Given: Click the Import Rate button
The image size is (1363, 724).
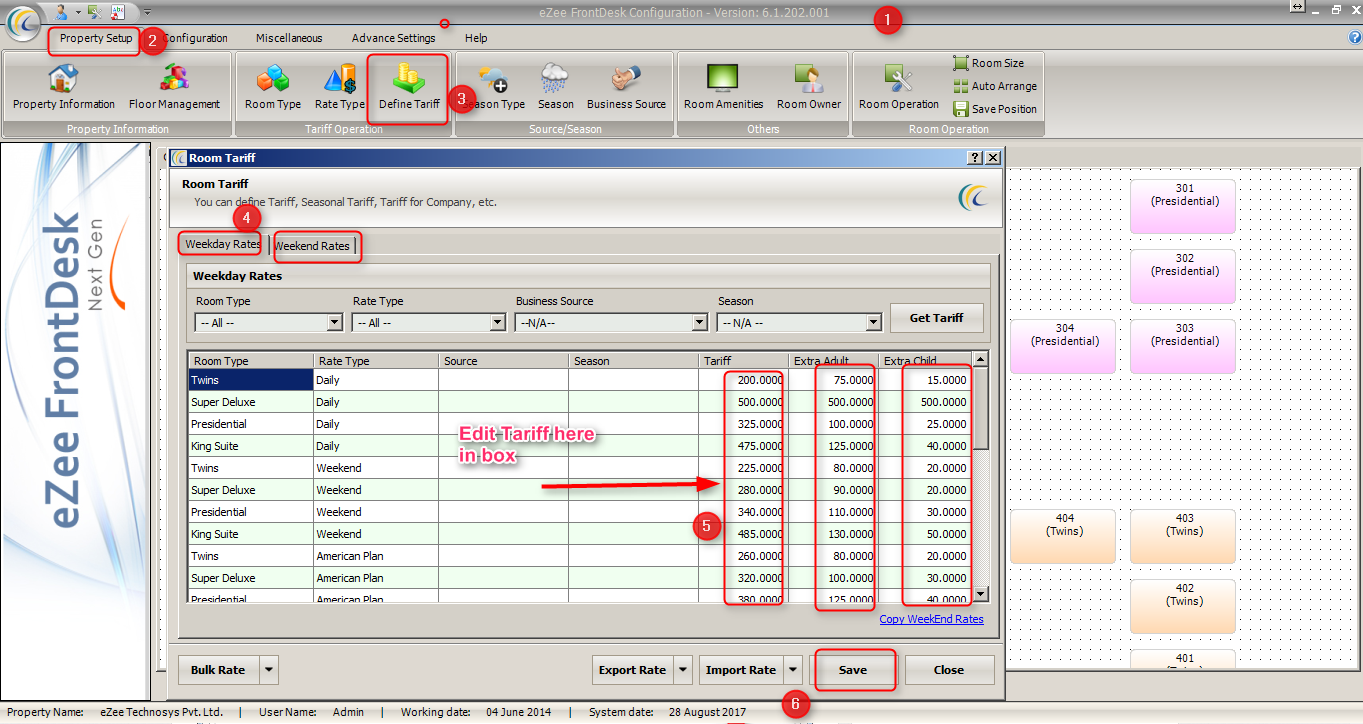Looking at the screenshot, I should [741, 670].
